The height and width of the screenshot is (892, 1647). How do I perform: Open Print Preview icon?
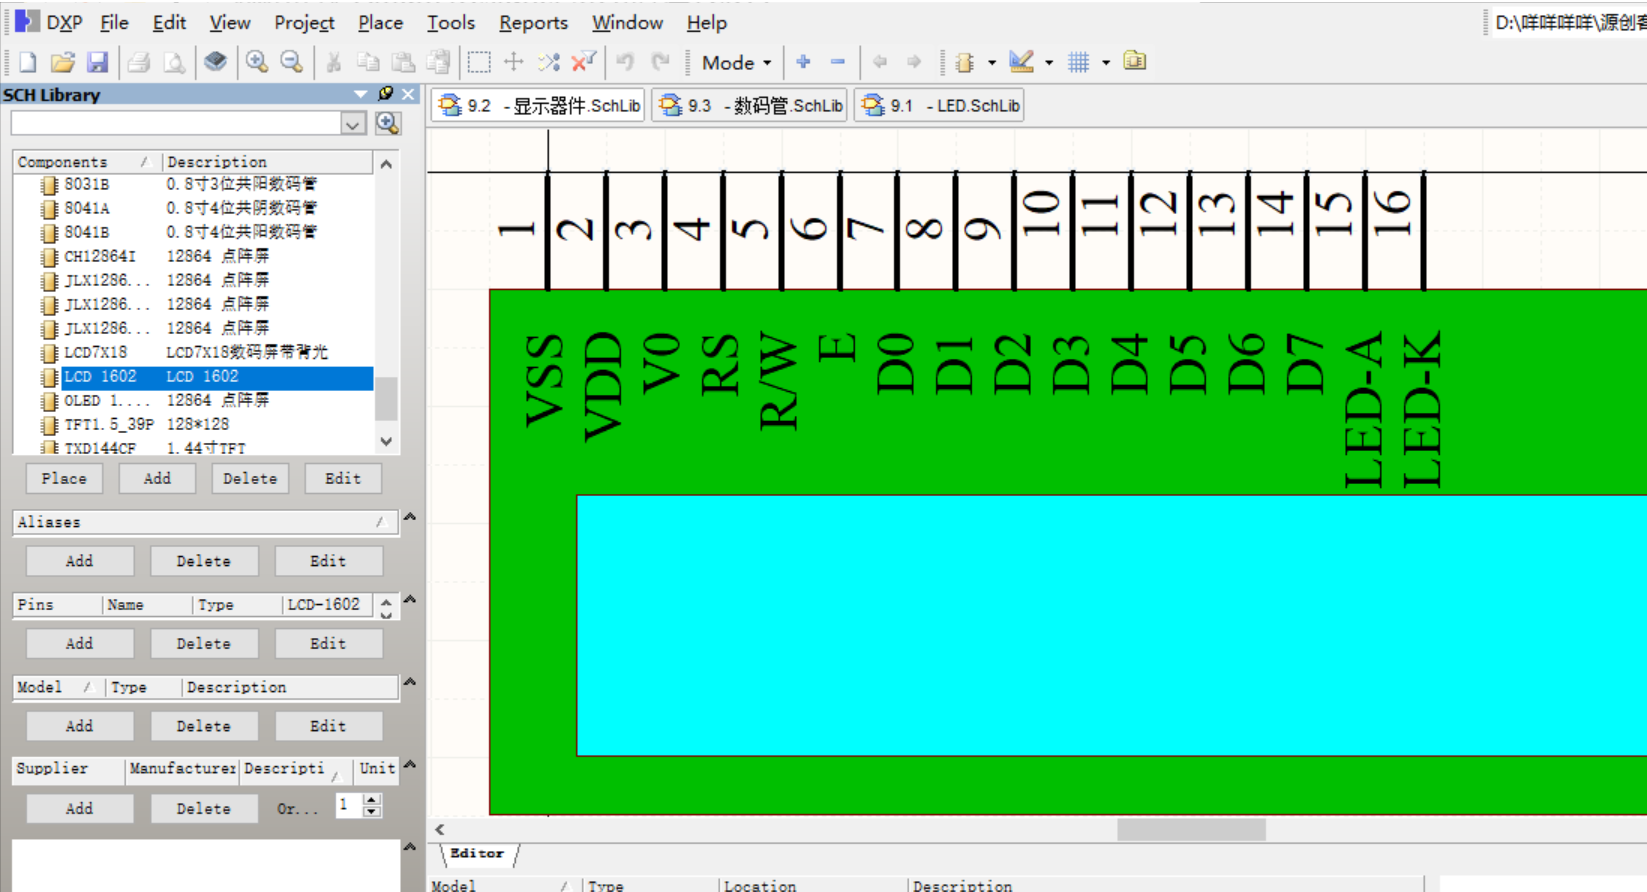click(x=174, y=62)
